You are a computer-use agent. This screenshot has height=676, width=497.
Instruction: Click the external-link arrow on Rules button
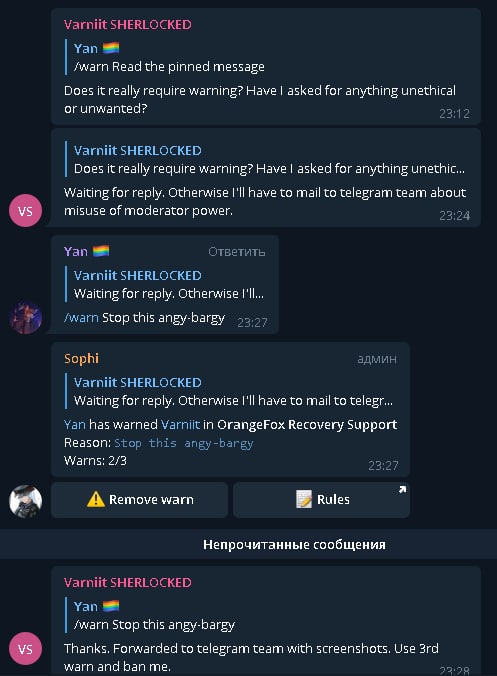pyautogui.click(x=402, y=489)
